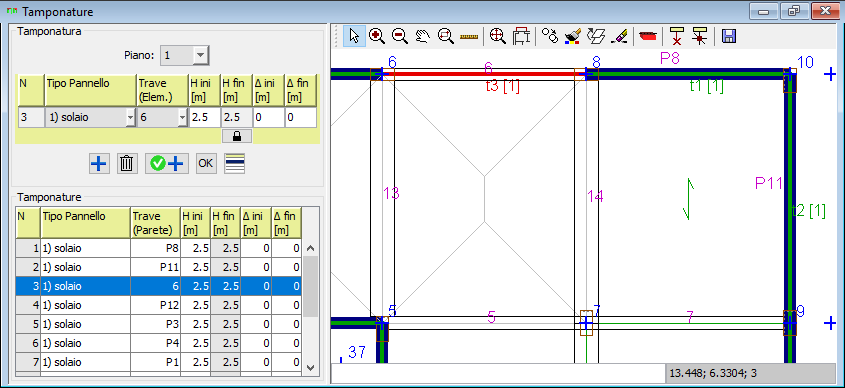Click the command text field under drawing

point(498,372)
